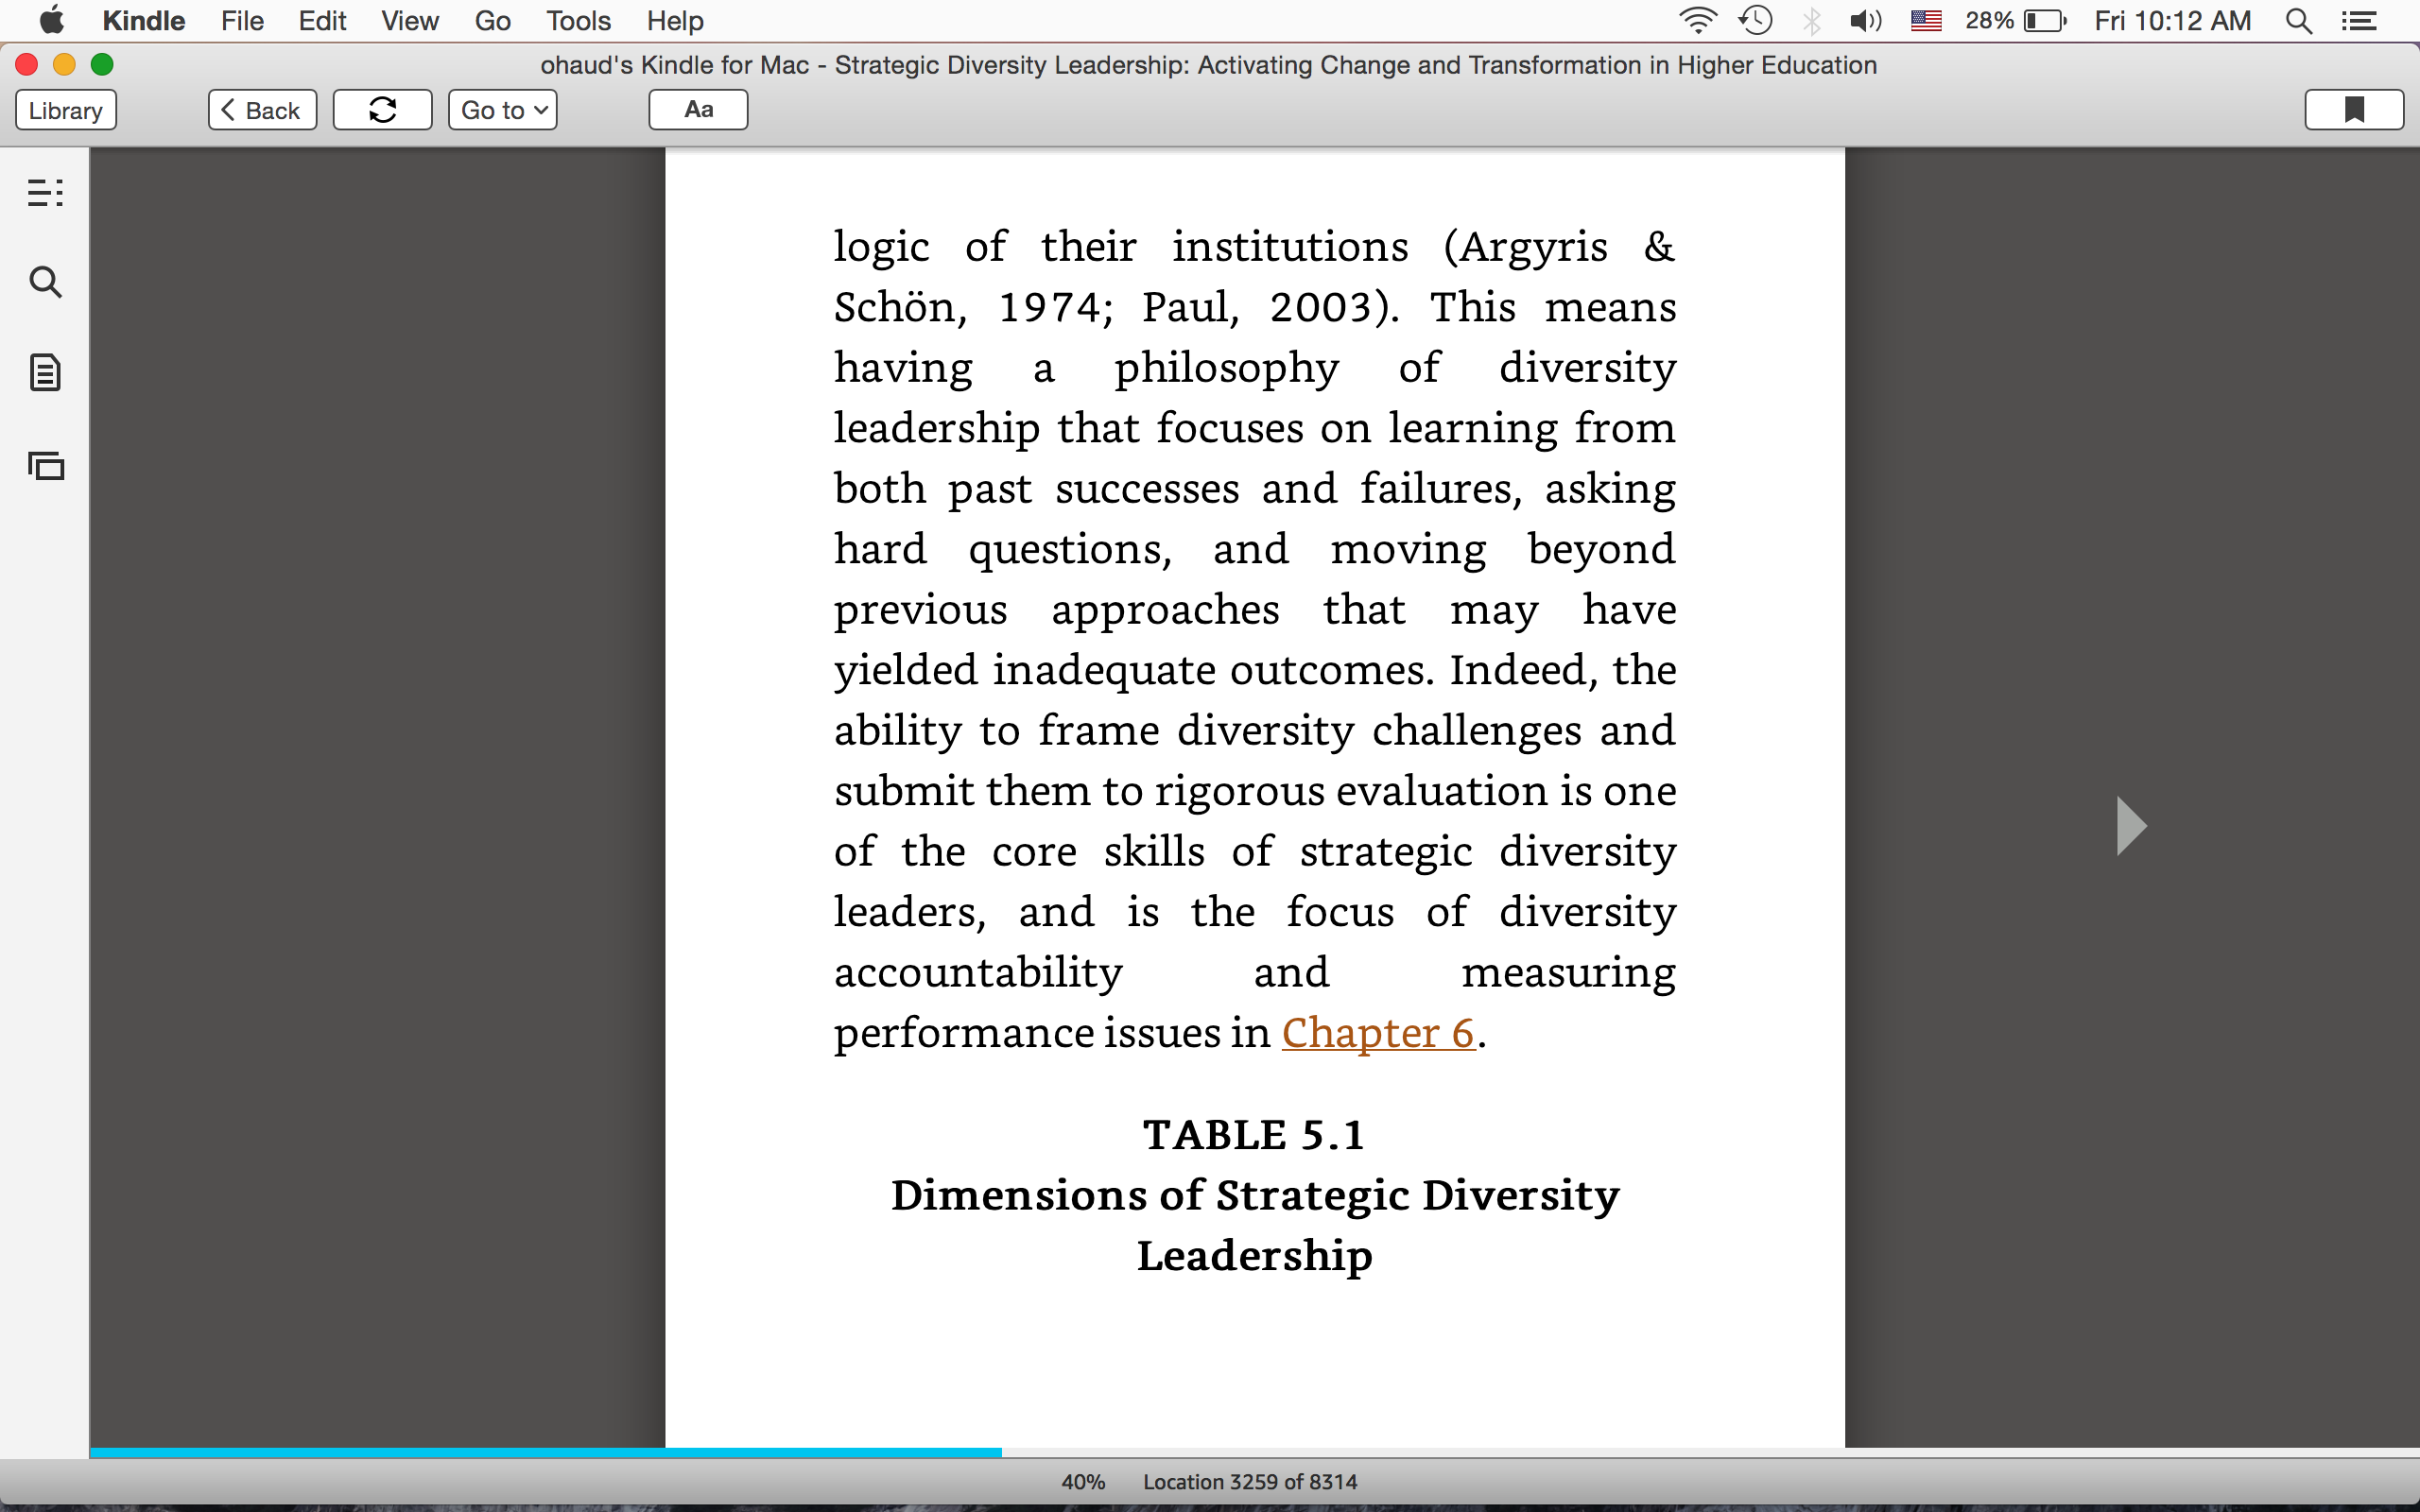Click the Bluetooth menu bar icon
The width and height of the screenshot is (2420, 1512).
tap(1811, 21)
